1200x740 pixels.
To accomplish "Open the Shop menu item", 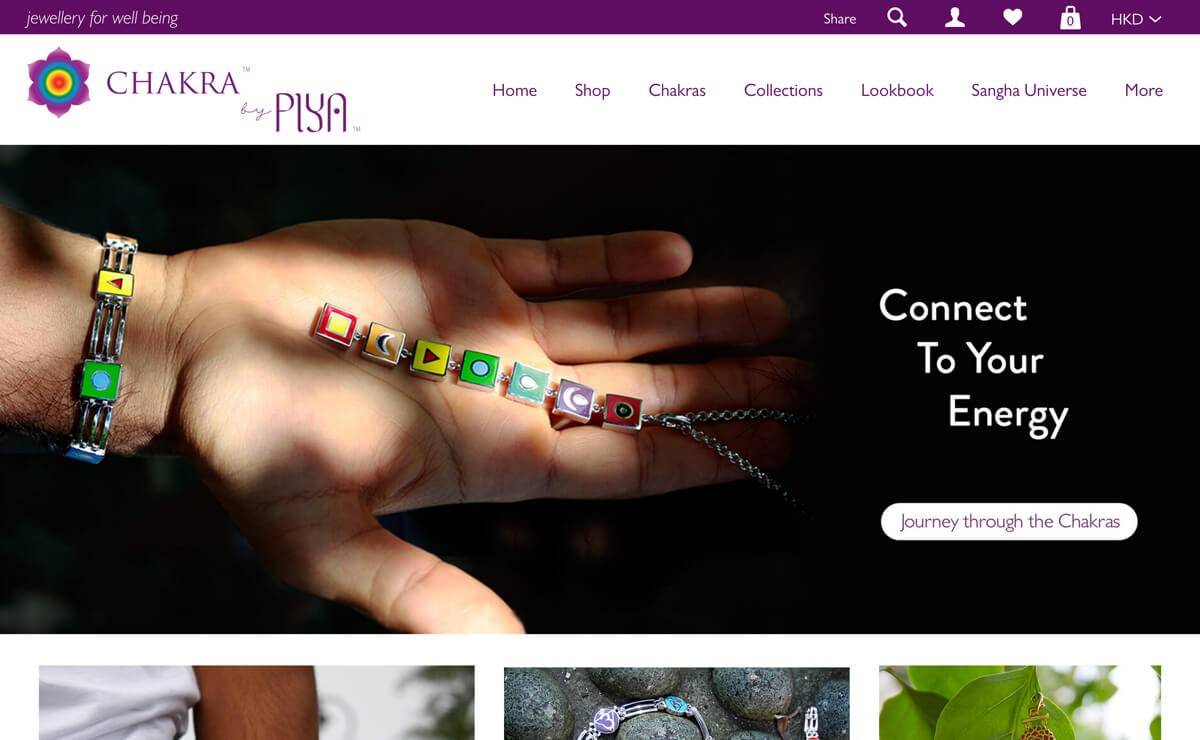I will (x=592, y=90).
